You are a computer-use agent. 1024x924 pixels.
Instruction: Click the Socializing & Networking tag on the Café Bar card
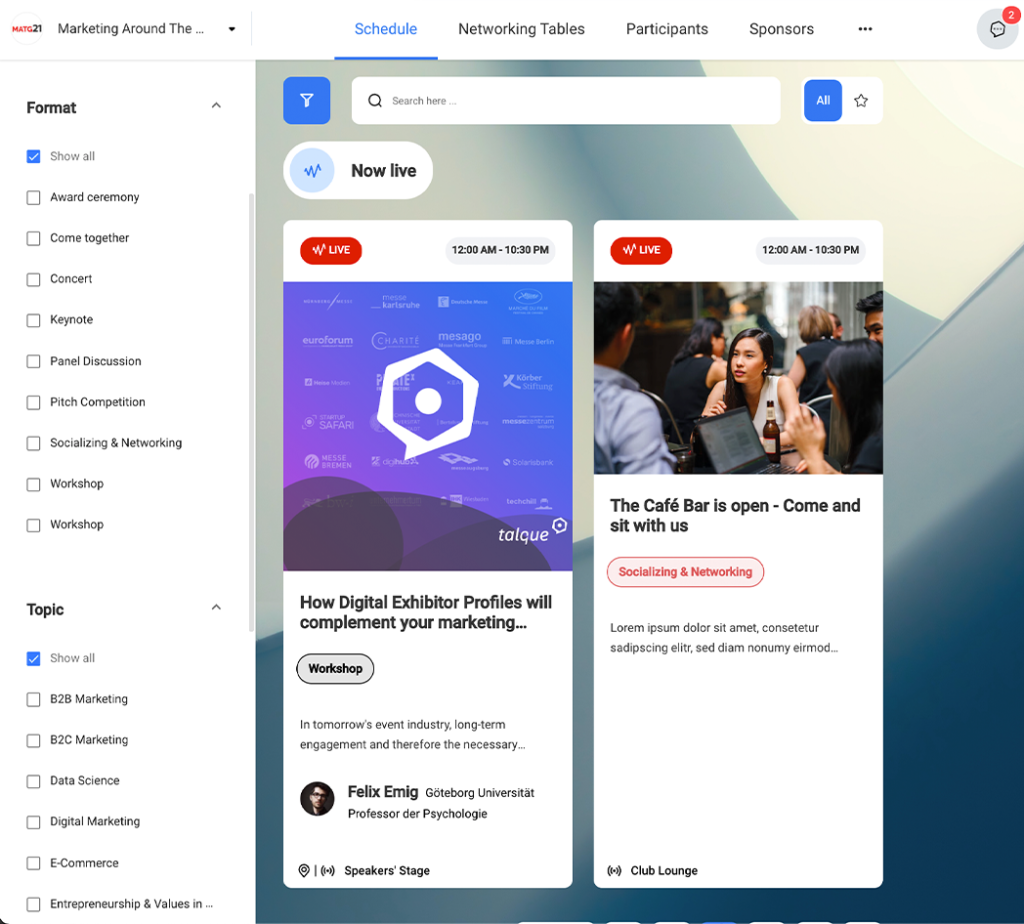pyautogui.click(x=685, y=572)
